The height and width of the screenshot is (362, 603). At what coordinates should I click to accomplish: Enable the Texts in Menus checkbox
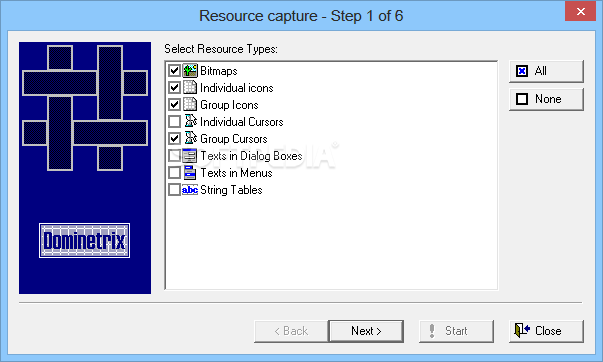coord(175,172)
